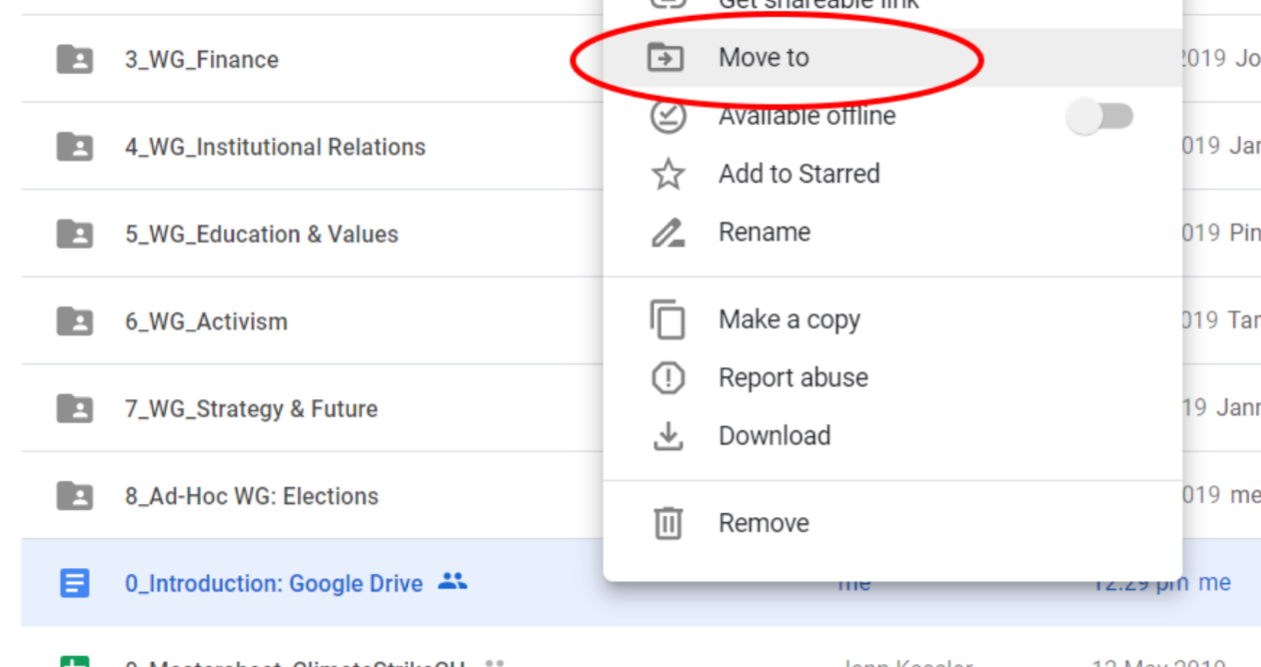Click Download in the context menu

pyautogui.click(x=774, y=436)
